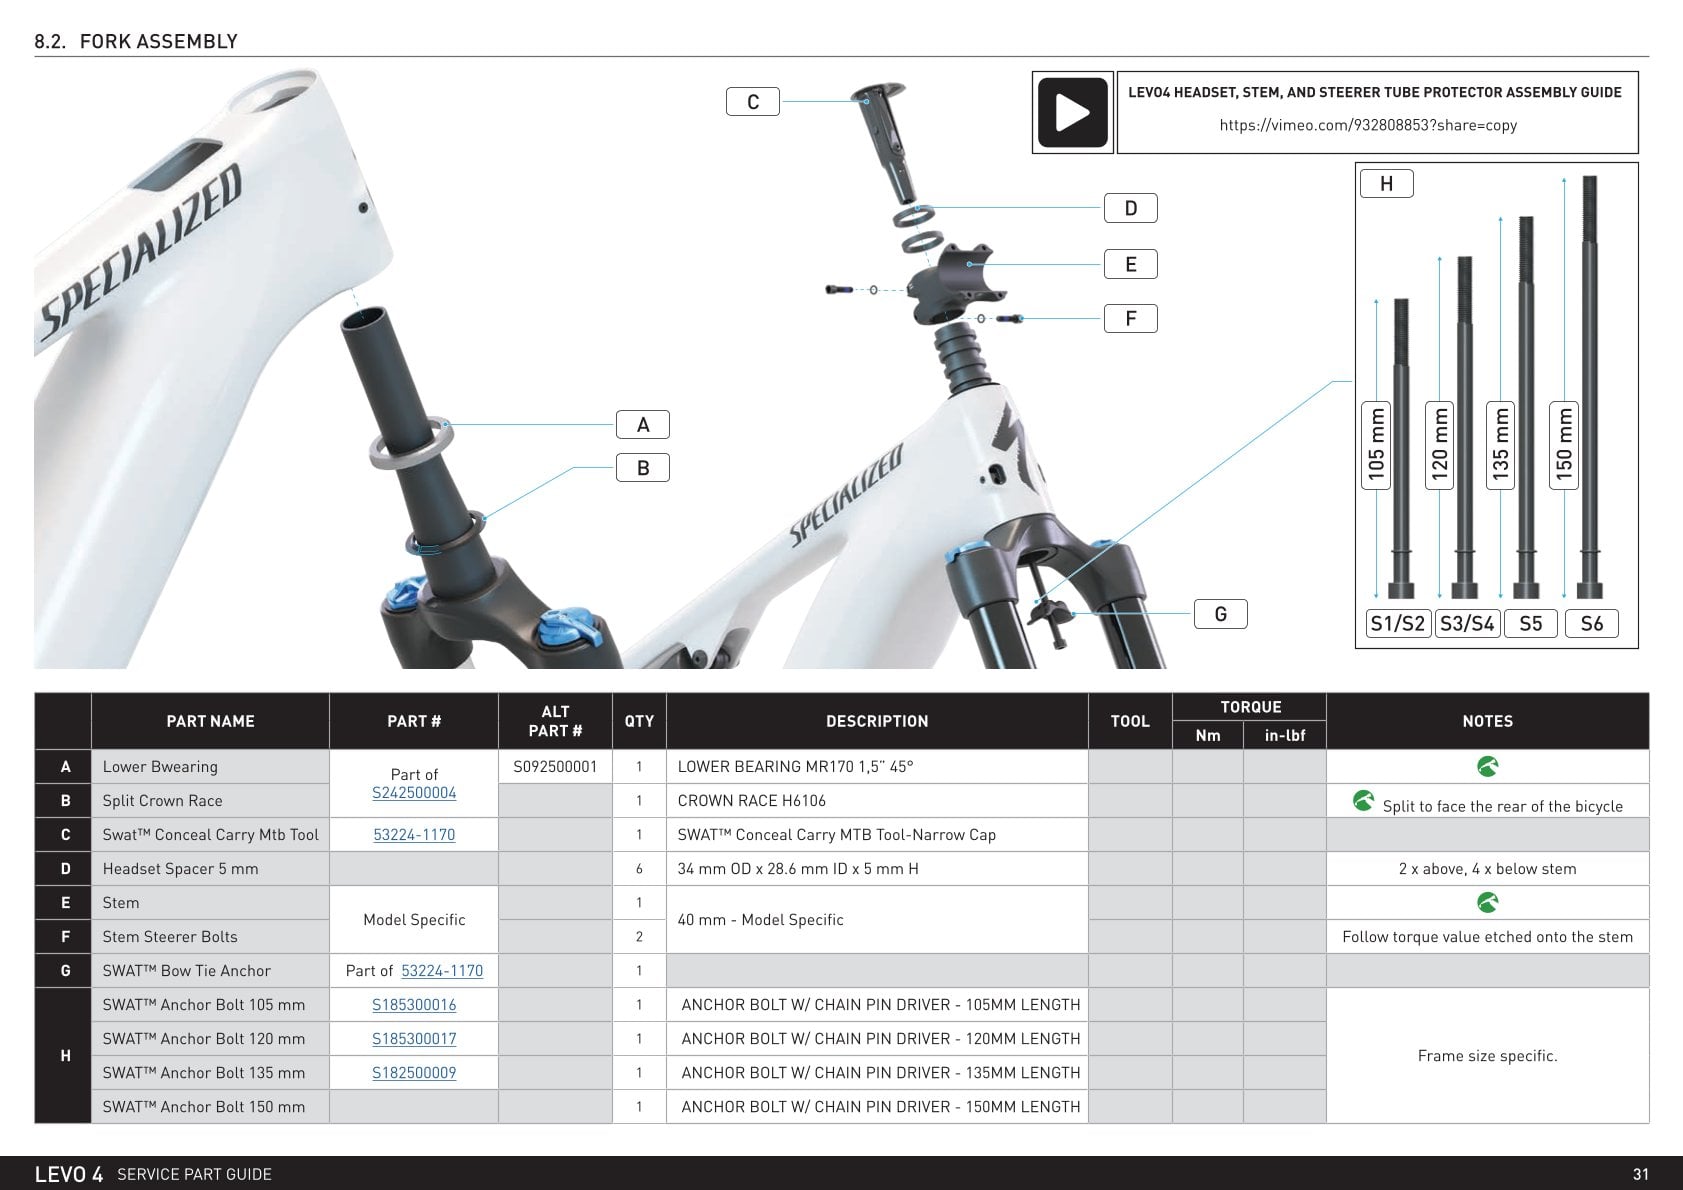Open part link S182500009
This screenshot has width=1683, height=1190.
click(x=414, y=1073)
